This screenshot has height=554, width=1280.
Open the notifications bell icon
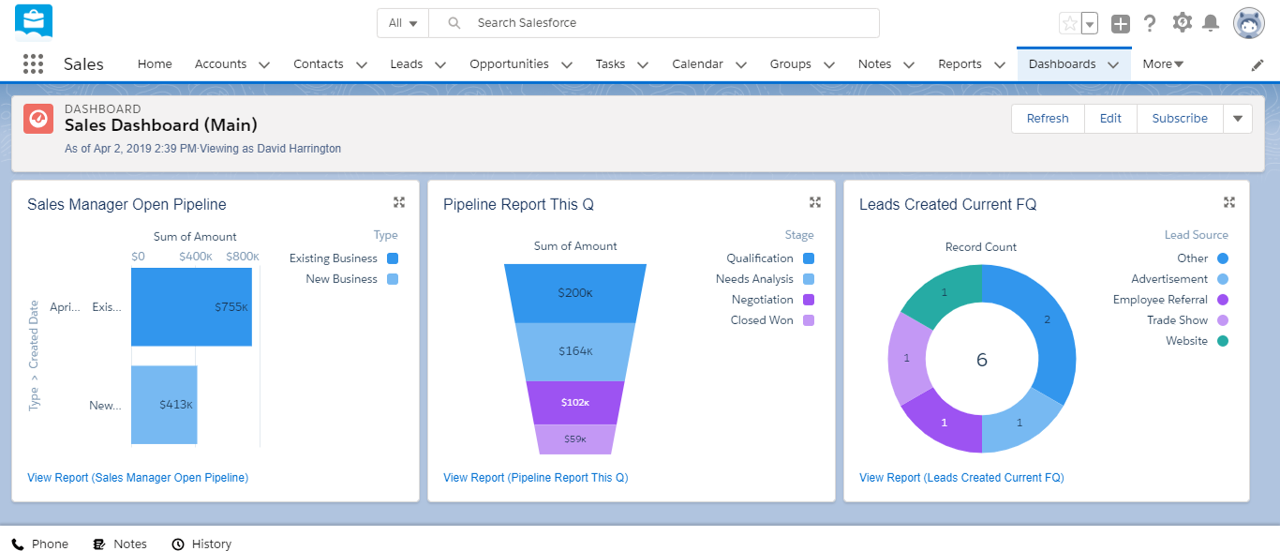coord(1211,22)
